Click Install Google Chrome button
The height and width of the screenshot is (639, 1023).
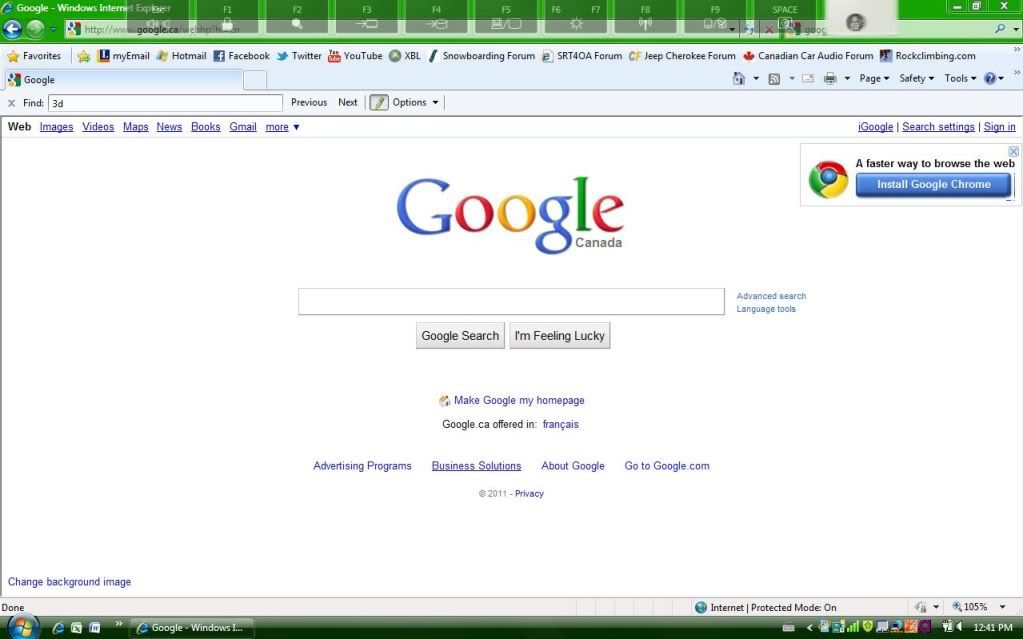click(934, 185)
